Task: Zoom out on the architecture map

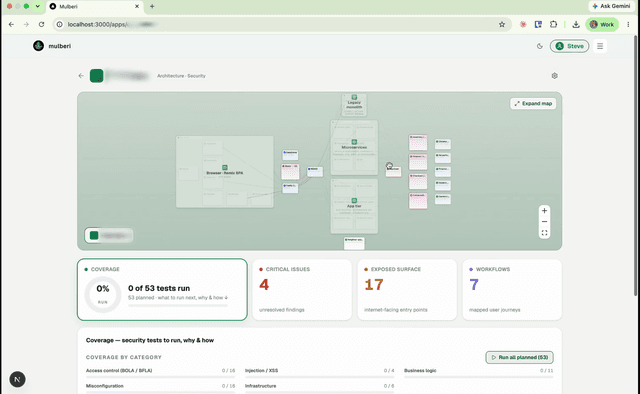Action: coord(544,222)
